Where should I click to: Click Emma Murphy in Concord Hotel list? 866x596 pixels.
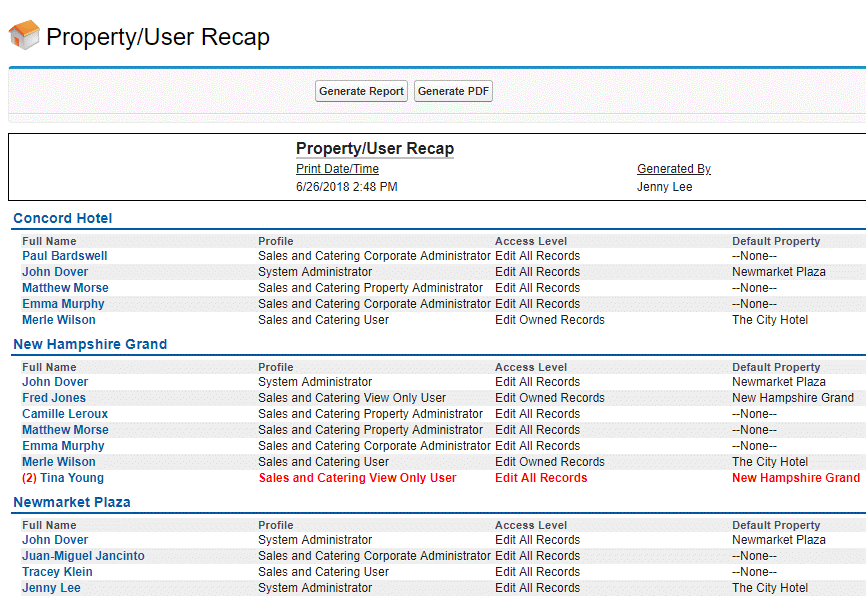(x=63, y=304)
